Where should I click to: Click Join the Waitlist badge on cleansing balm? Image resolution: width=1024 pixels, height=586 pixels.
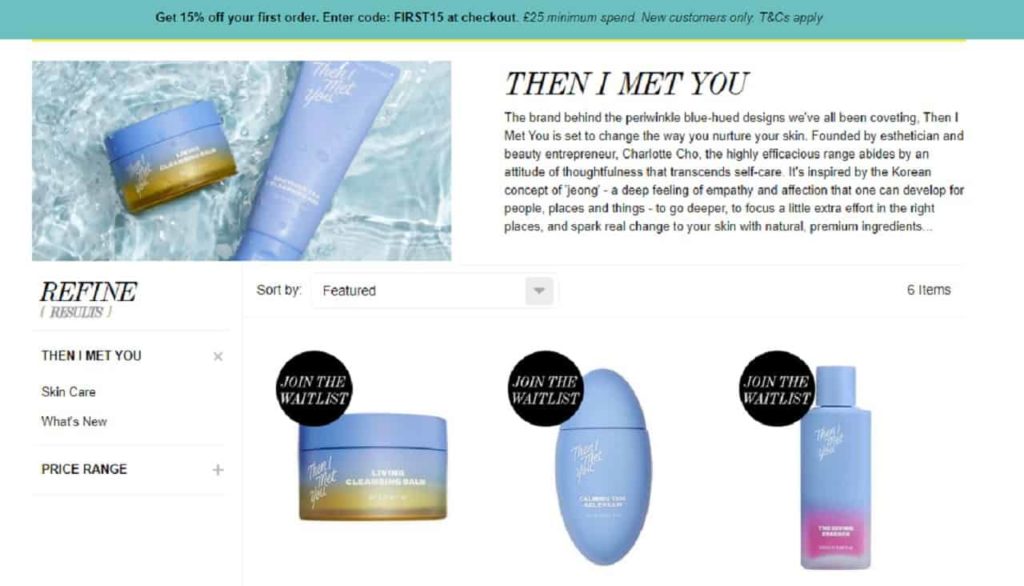(313, 389)
